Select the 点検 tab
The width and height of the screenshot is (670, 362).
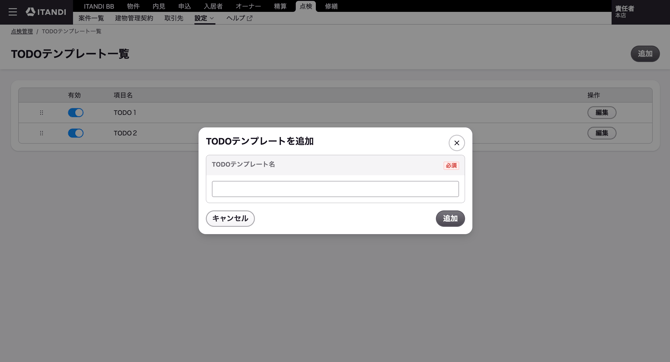click(306, 6)
